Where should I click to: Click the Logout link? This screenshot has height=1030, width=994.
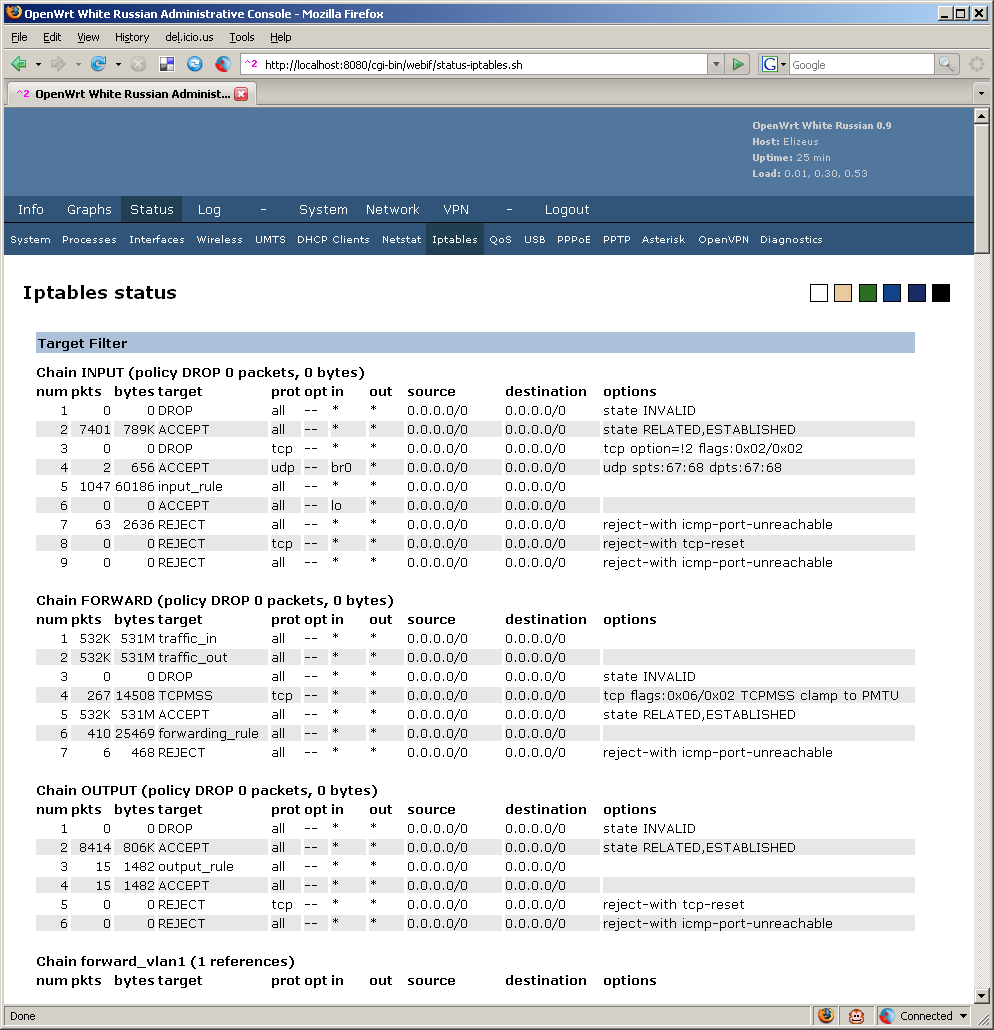[567, 210]
